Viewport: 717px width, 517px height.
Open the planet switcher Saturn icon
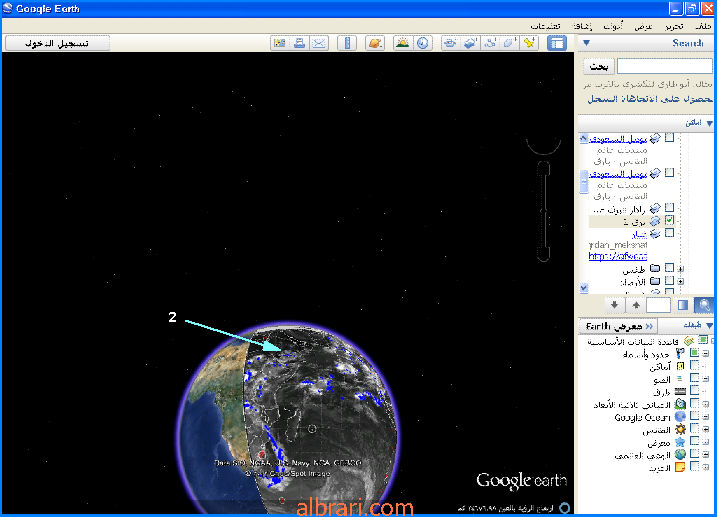coord(375,43)
